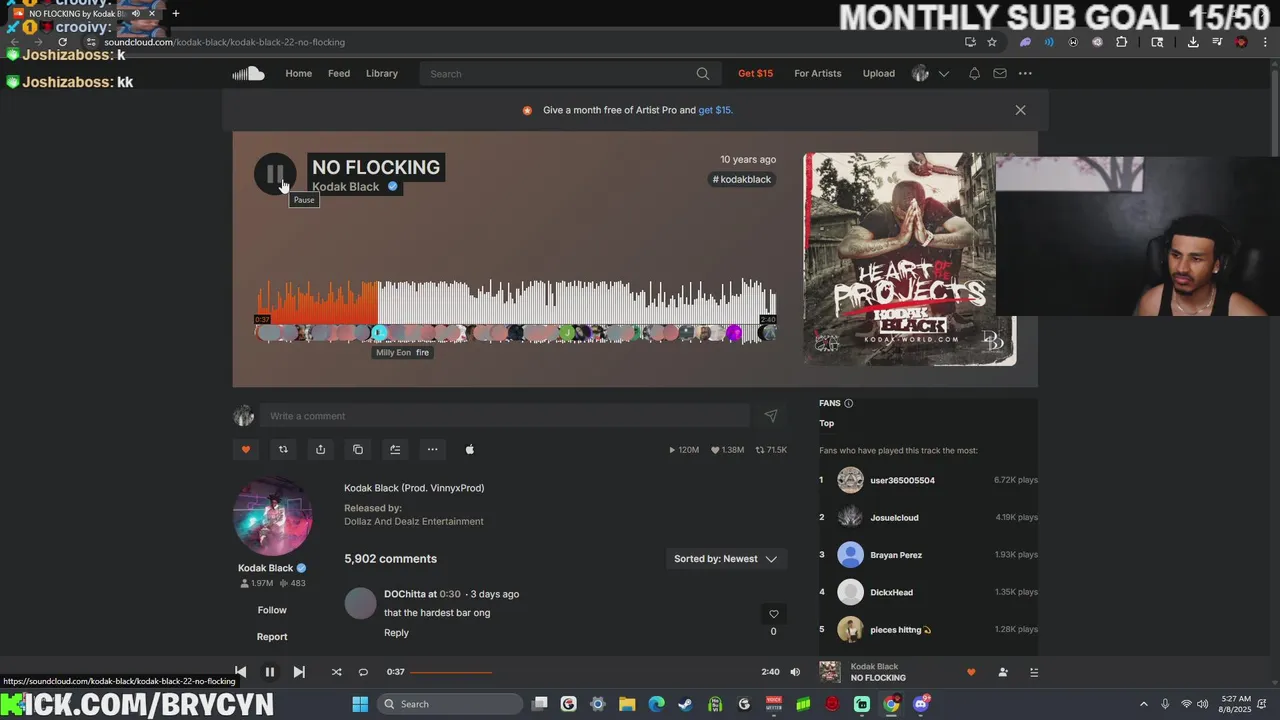
Task: Seek on the bottom progress bar
Action: pyautogui.click(x=583, y=672)
